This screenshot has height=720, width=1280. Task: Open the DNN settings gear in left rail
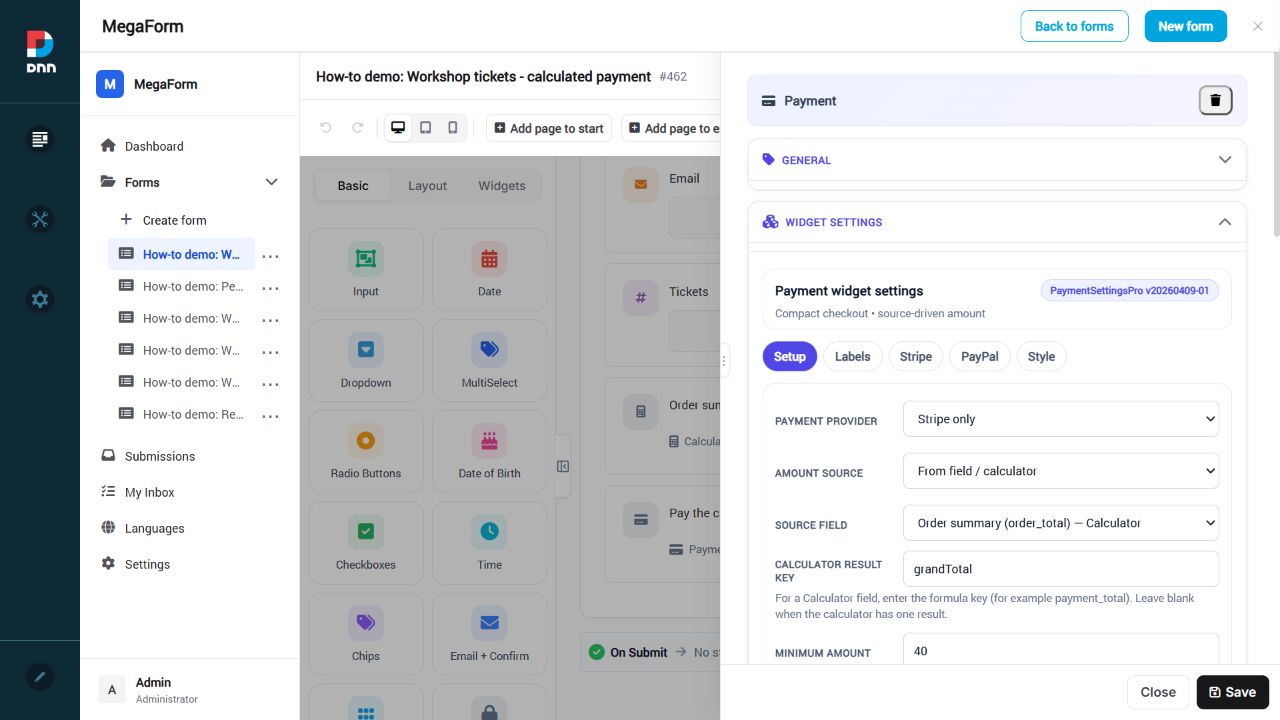pyautogui.click(x=40, y=299)
